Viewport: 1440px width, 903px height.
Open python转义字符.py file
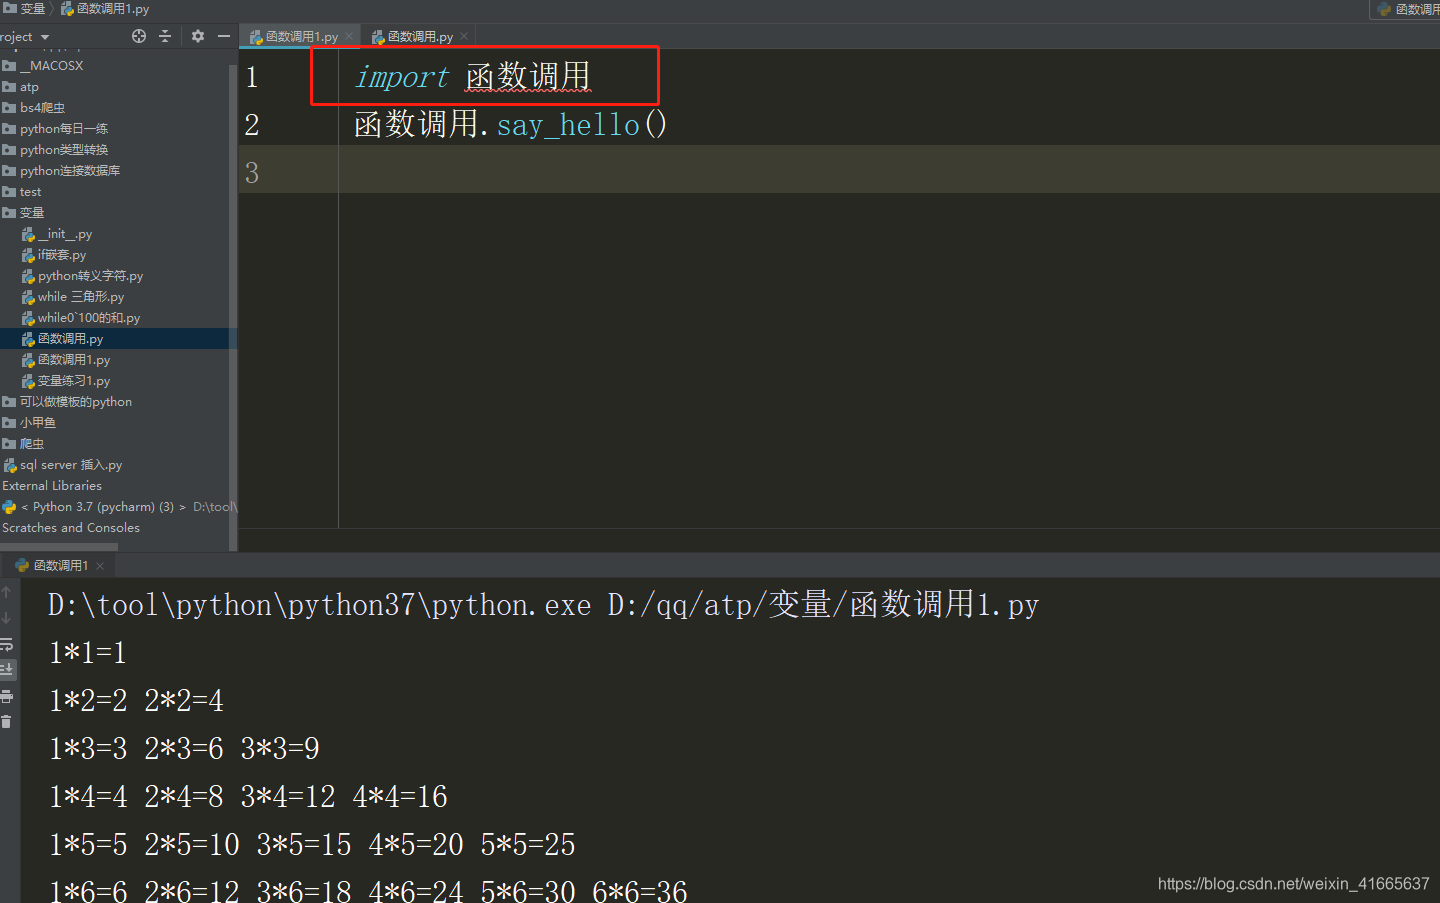click(82, 276)
